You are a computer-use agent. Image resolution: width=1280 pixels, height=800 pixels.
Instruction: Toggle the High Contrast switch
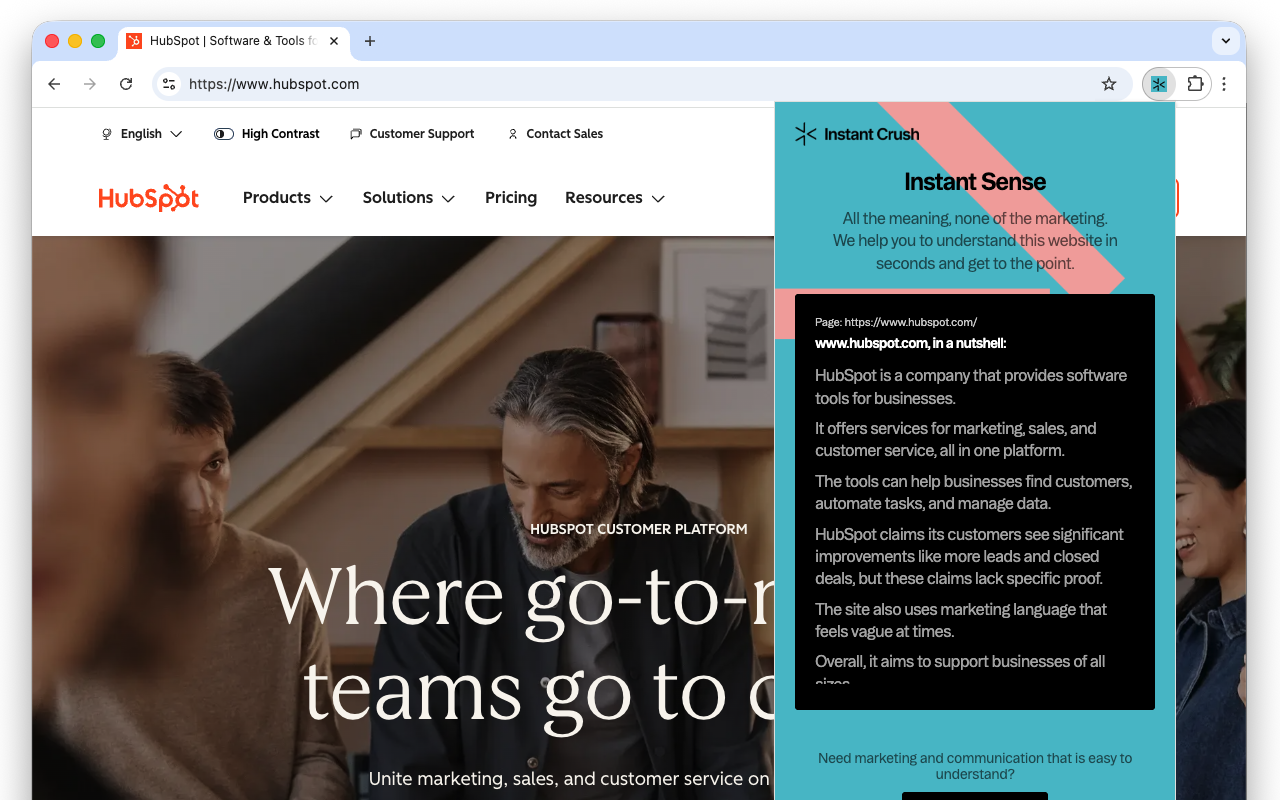(x=224, y=134)
